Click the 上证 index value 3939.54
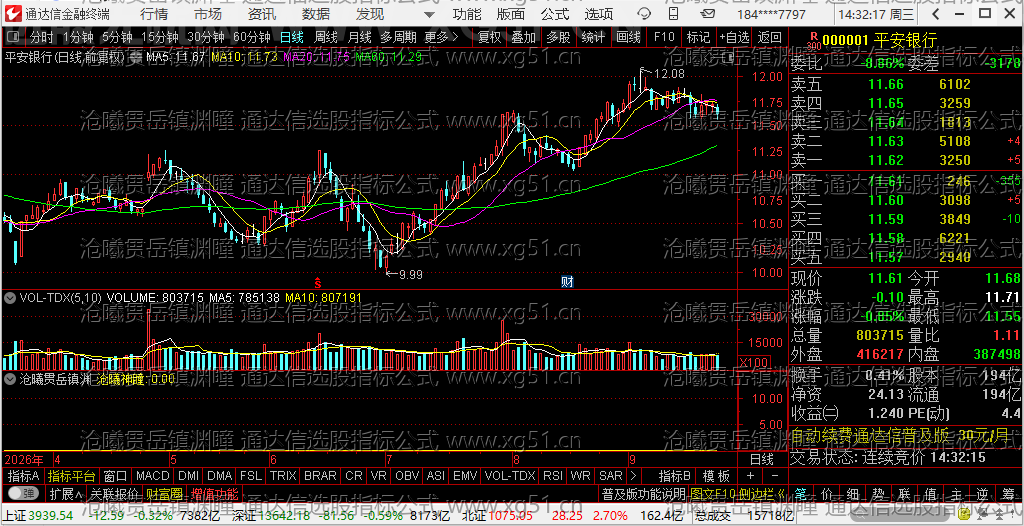This screenshot has height=526, width=1024. coord(50,516)
